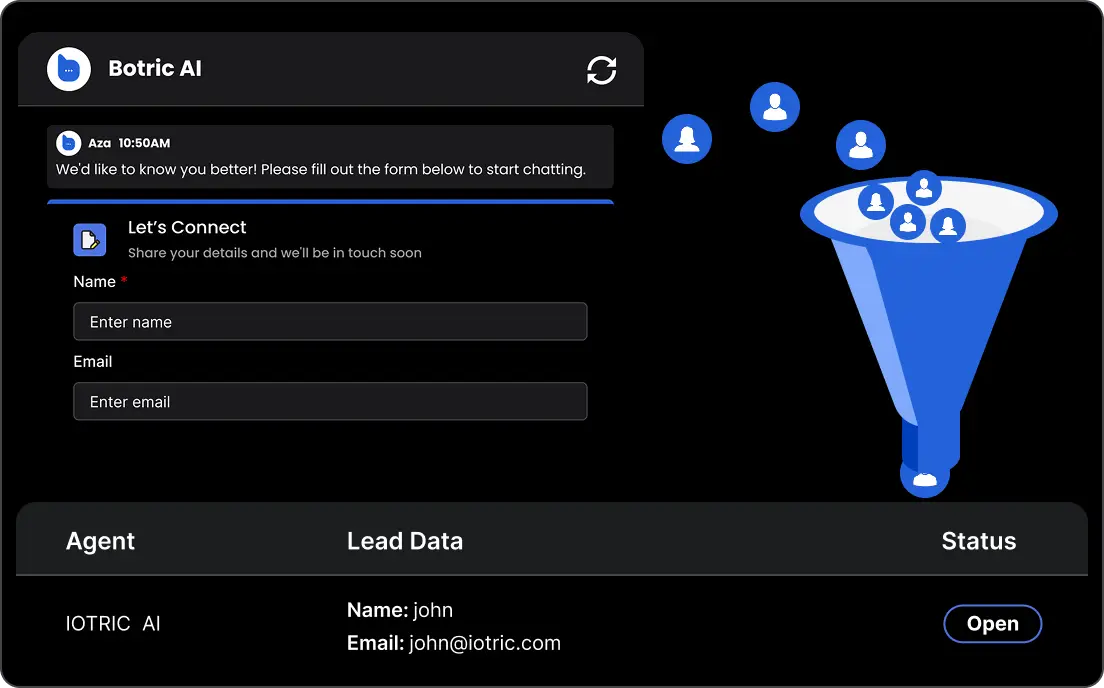The width and height of the screenshot is (1104, 688).
Task: Click the Email field label
Action: [93, 361]
